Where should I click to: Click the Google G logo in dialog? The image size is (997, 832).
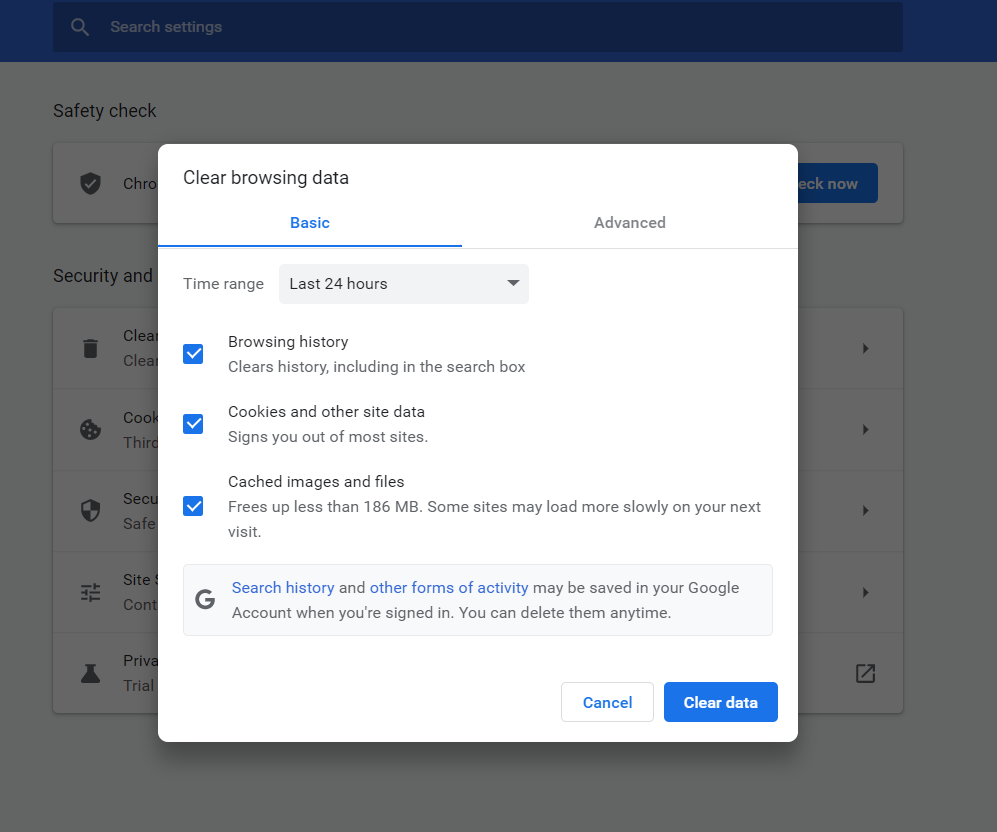click(205, 599)
